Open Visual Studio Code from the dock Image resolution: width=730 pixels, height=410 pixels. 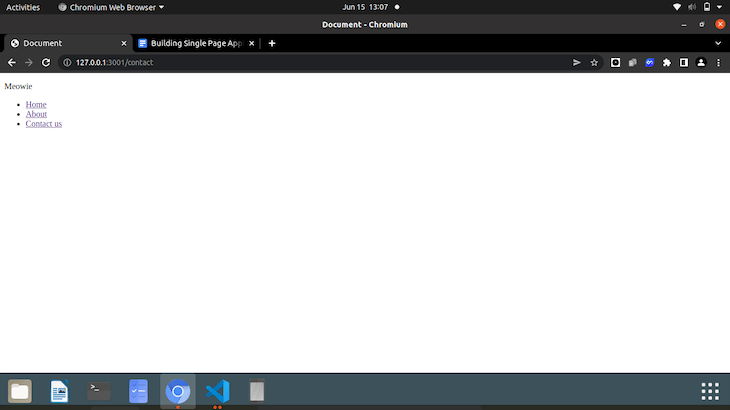217,391
